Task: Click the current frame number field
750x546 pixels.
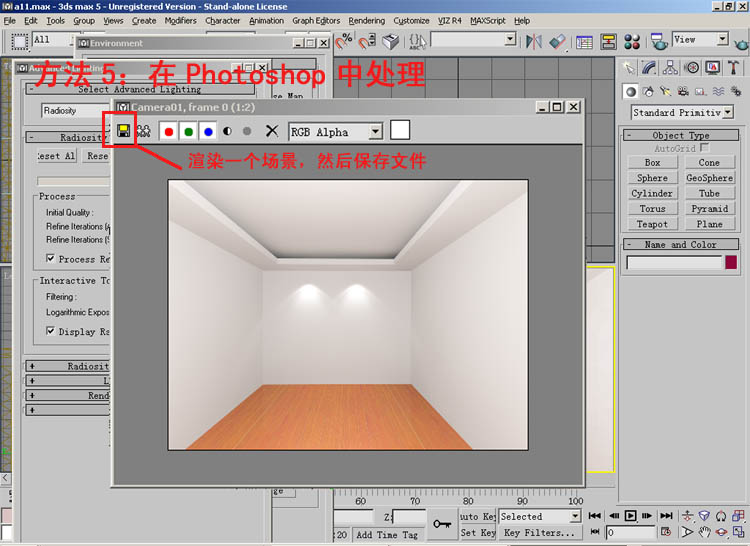Action: coord(630,532)
